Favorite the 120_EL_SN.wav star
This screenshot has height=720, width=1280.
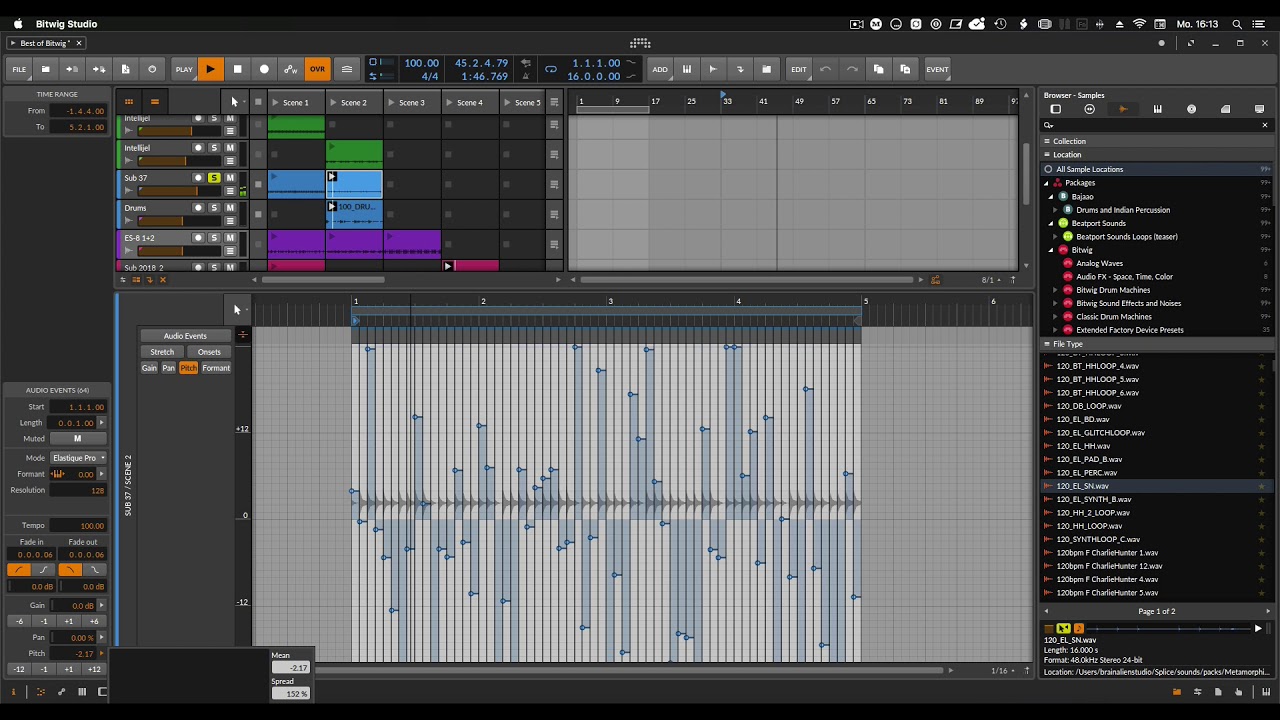(x=1261, y=486)
